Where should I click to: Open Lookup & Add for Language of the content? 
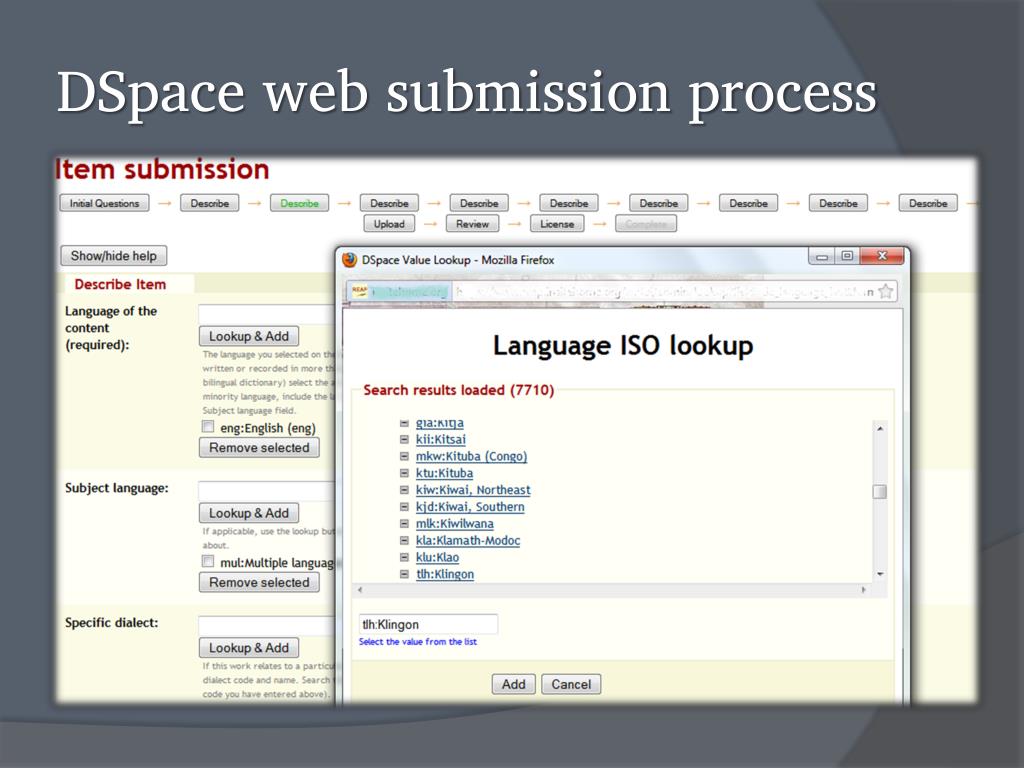pyautogui.click(x=249, y=336)
